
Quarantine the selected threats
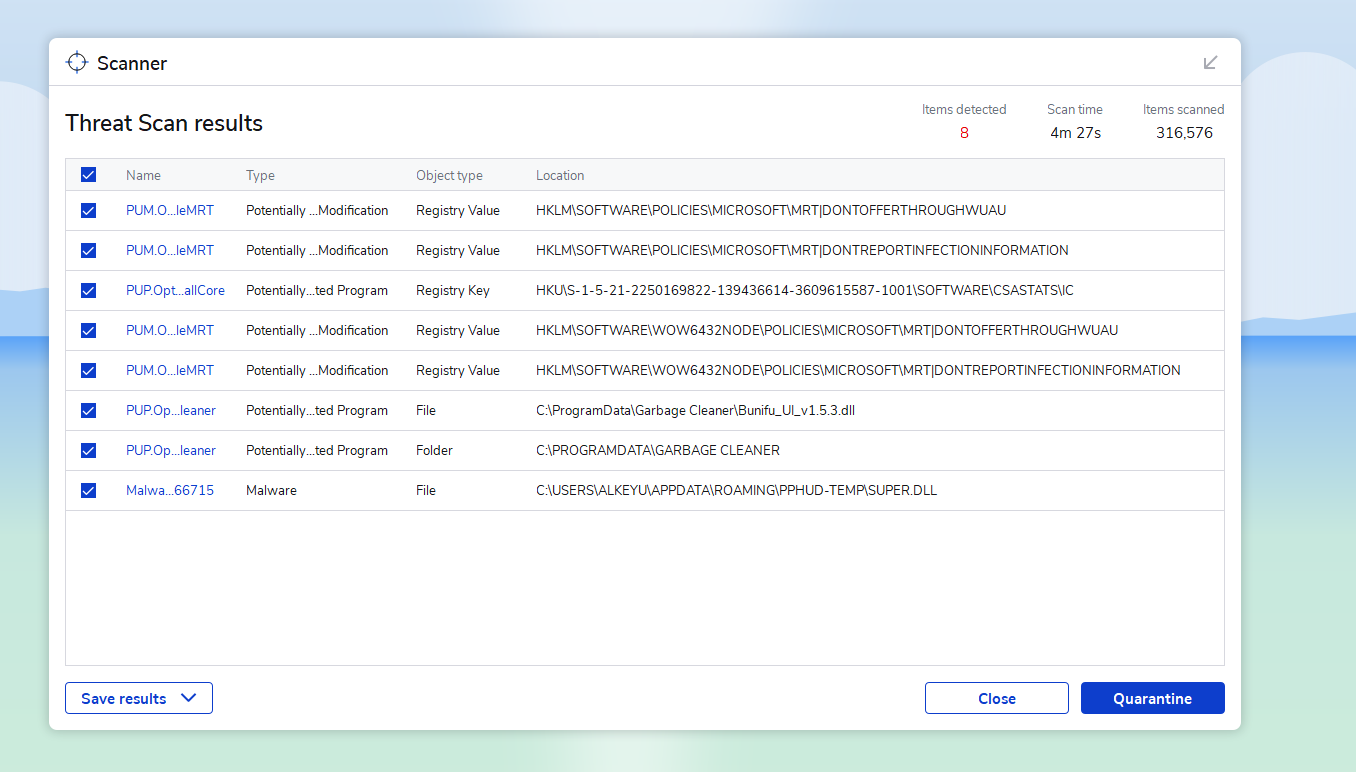coord(1153,698)
